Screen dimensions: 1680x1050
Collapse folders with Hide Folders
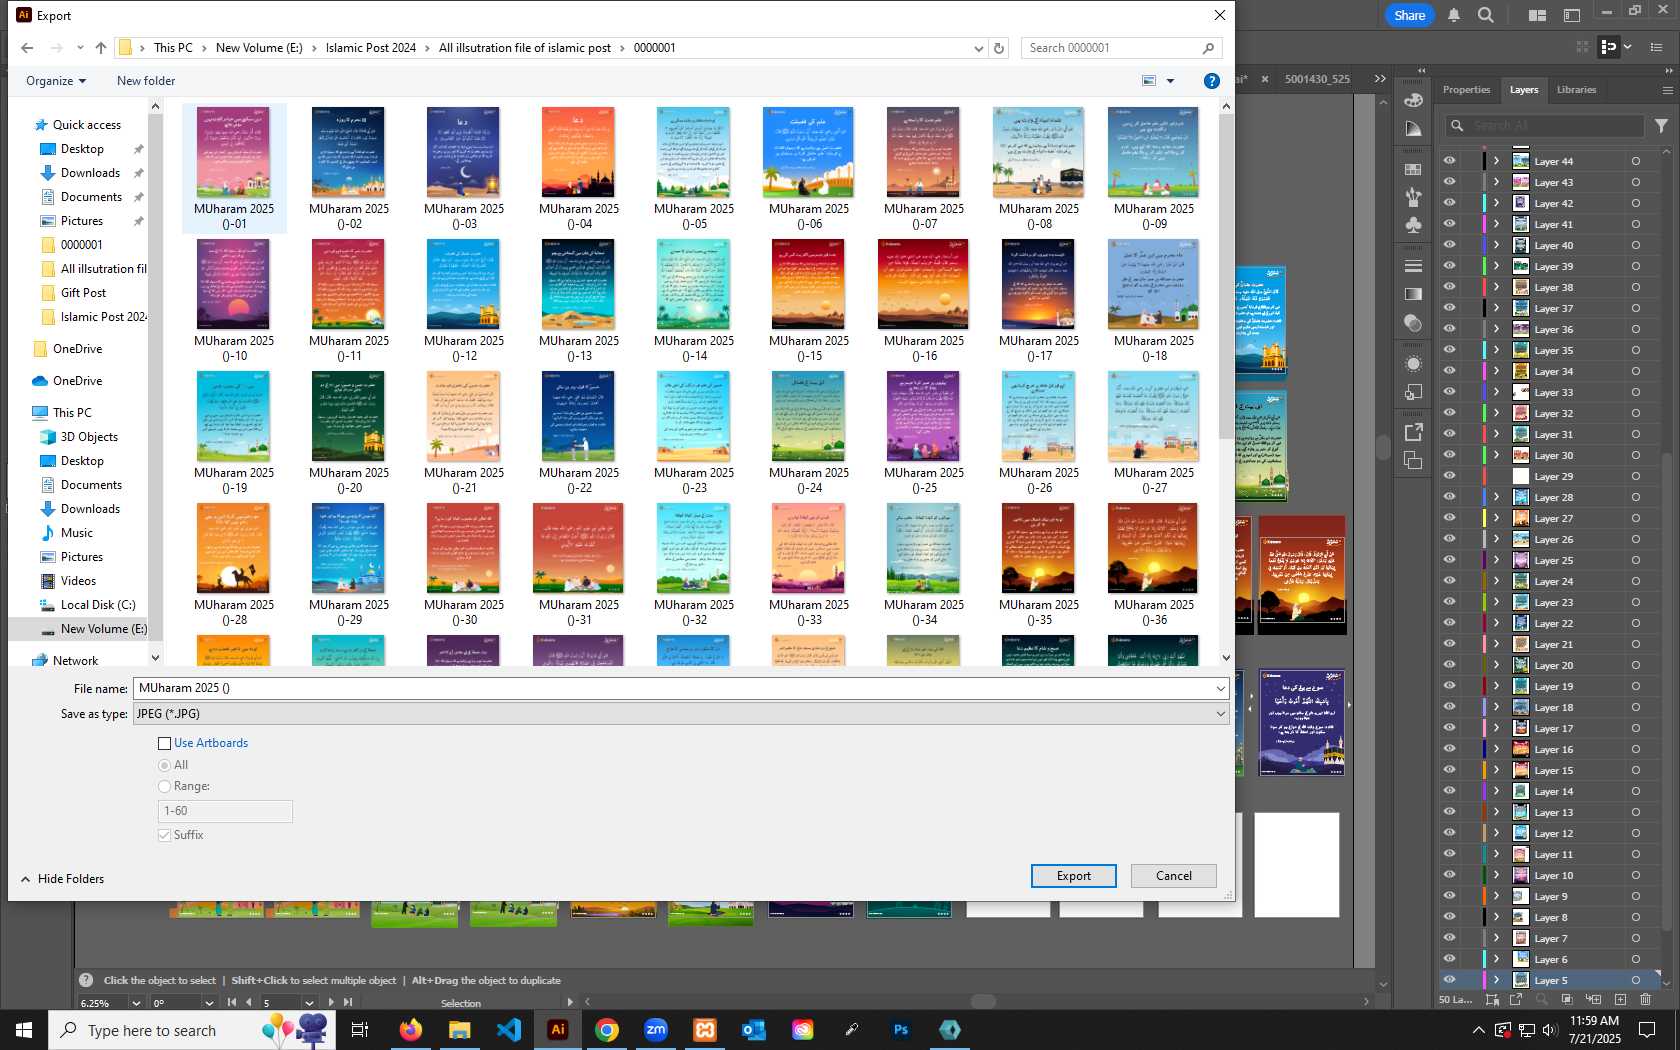(x=62, y=879)
